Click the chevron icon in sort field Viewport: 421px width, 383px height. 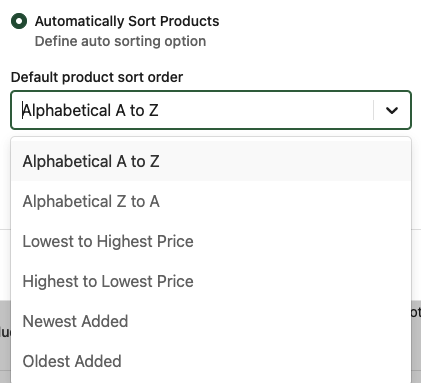pos(392,110)
